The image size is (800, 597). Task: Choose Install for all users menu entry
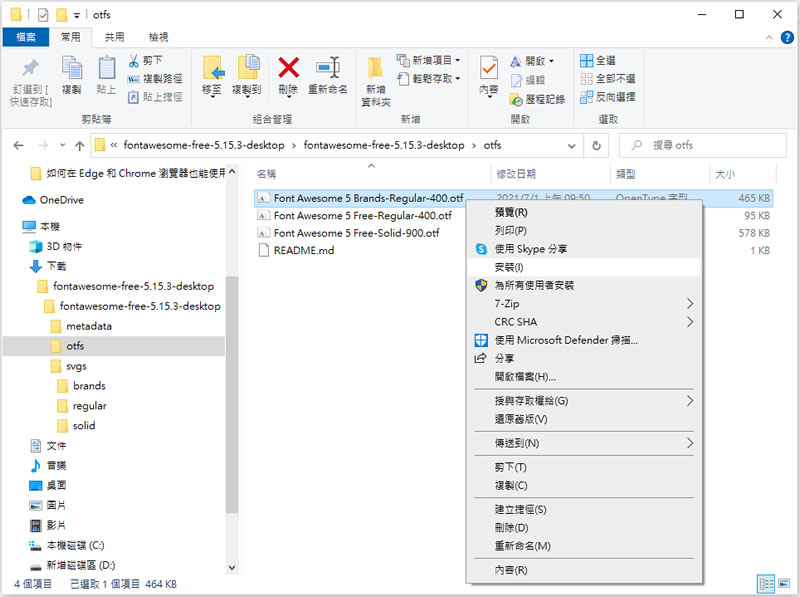coord(584,286)
